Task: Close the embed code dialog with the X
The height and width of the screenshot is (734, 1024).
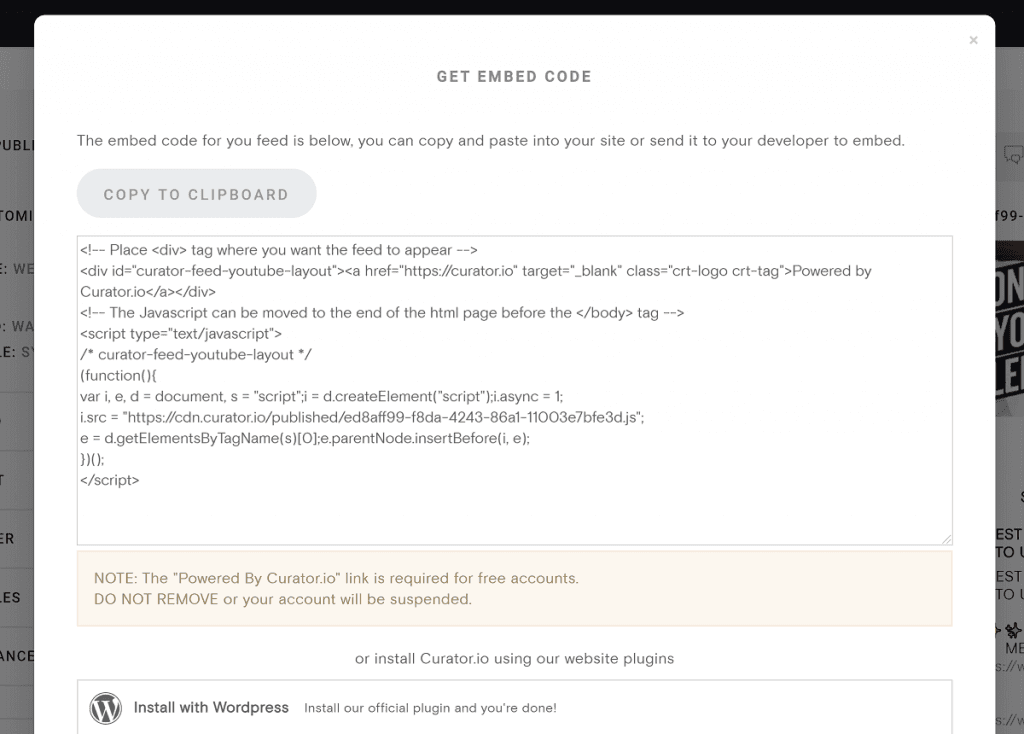Action: point(973,40)
